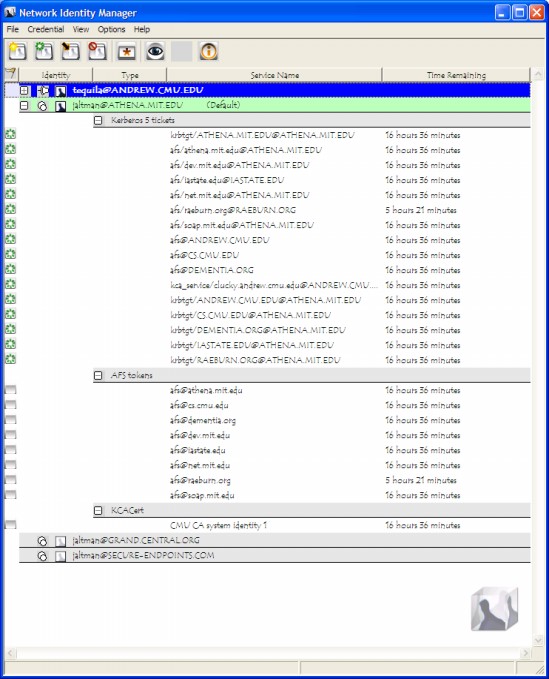Click the Renew Credentials green gear icon

(44, 52)
